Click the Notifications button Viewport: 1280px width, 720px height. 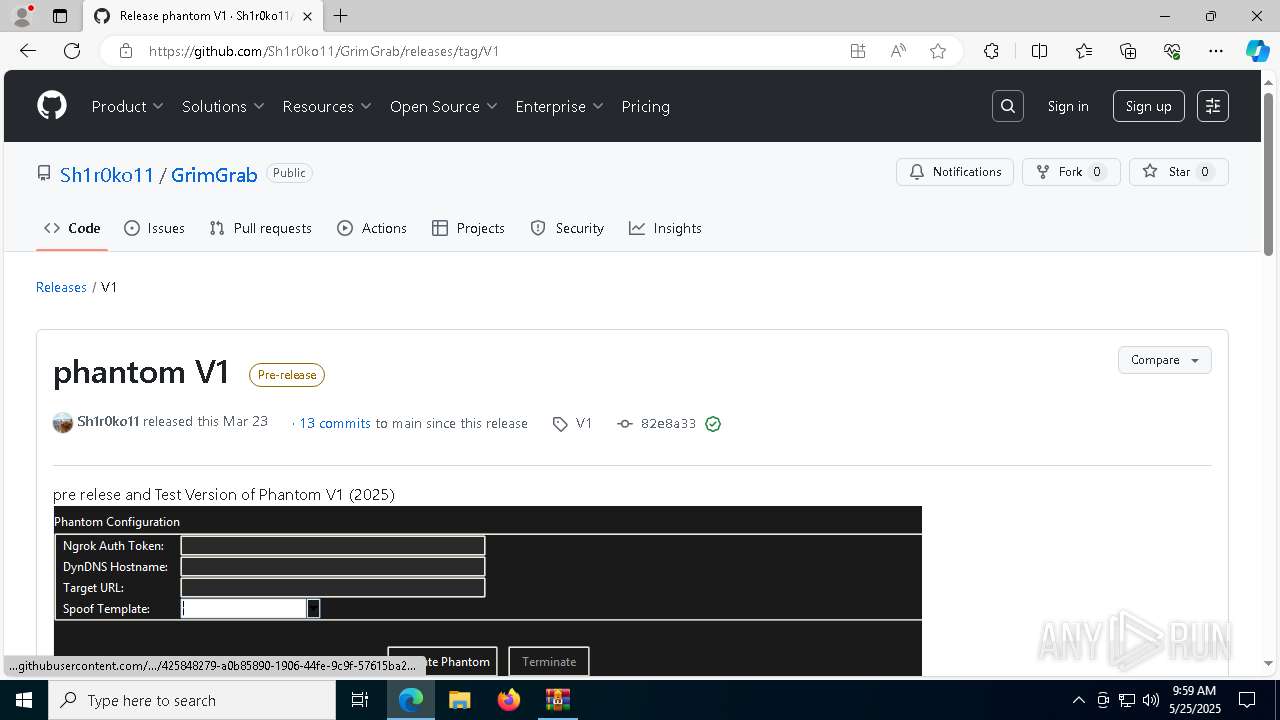(x=955, y=172)
